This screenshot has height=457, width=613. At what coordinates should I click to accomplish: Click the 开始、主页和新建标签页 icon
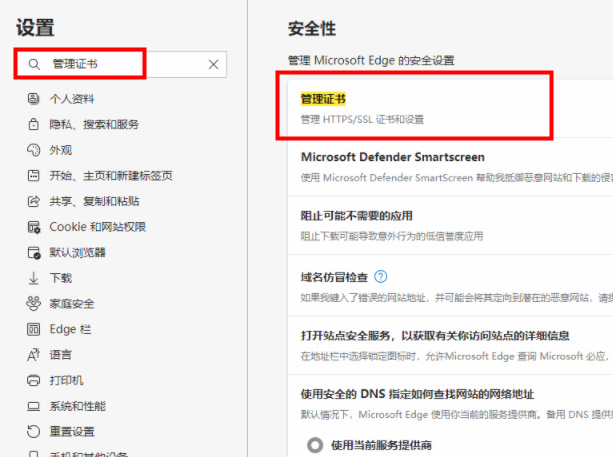[34, 176]
